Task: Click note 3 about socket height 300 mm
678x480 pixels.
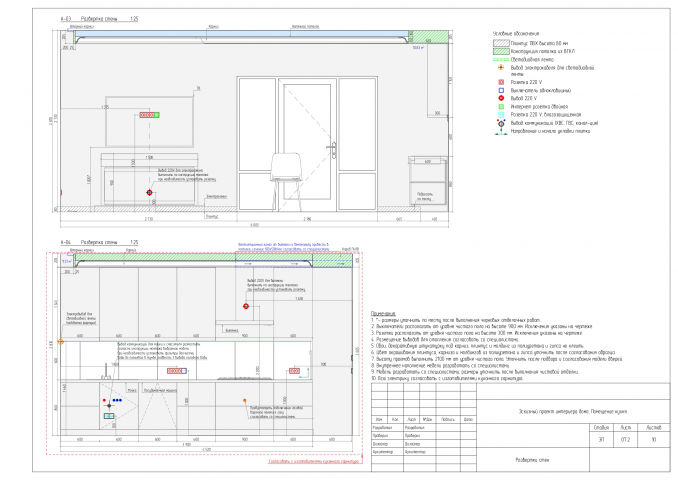Action: pos(477,333)
